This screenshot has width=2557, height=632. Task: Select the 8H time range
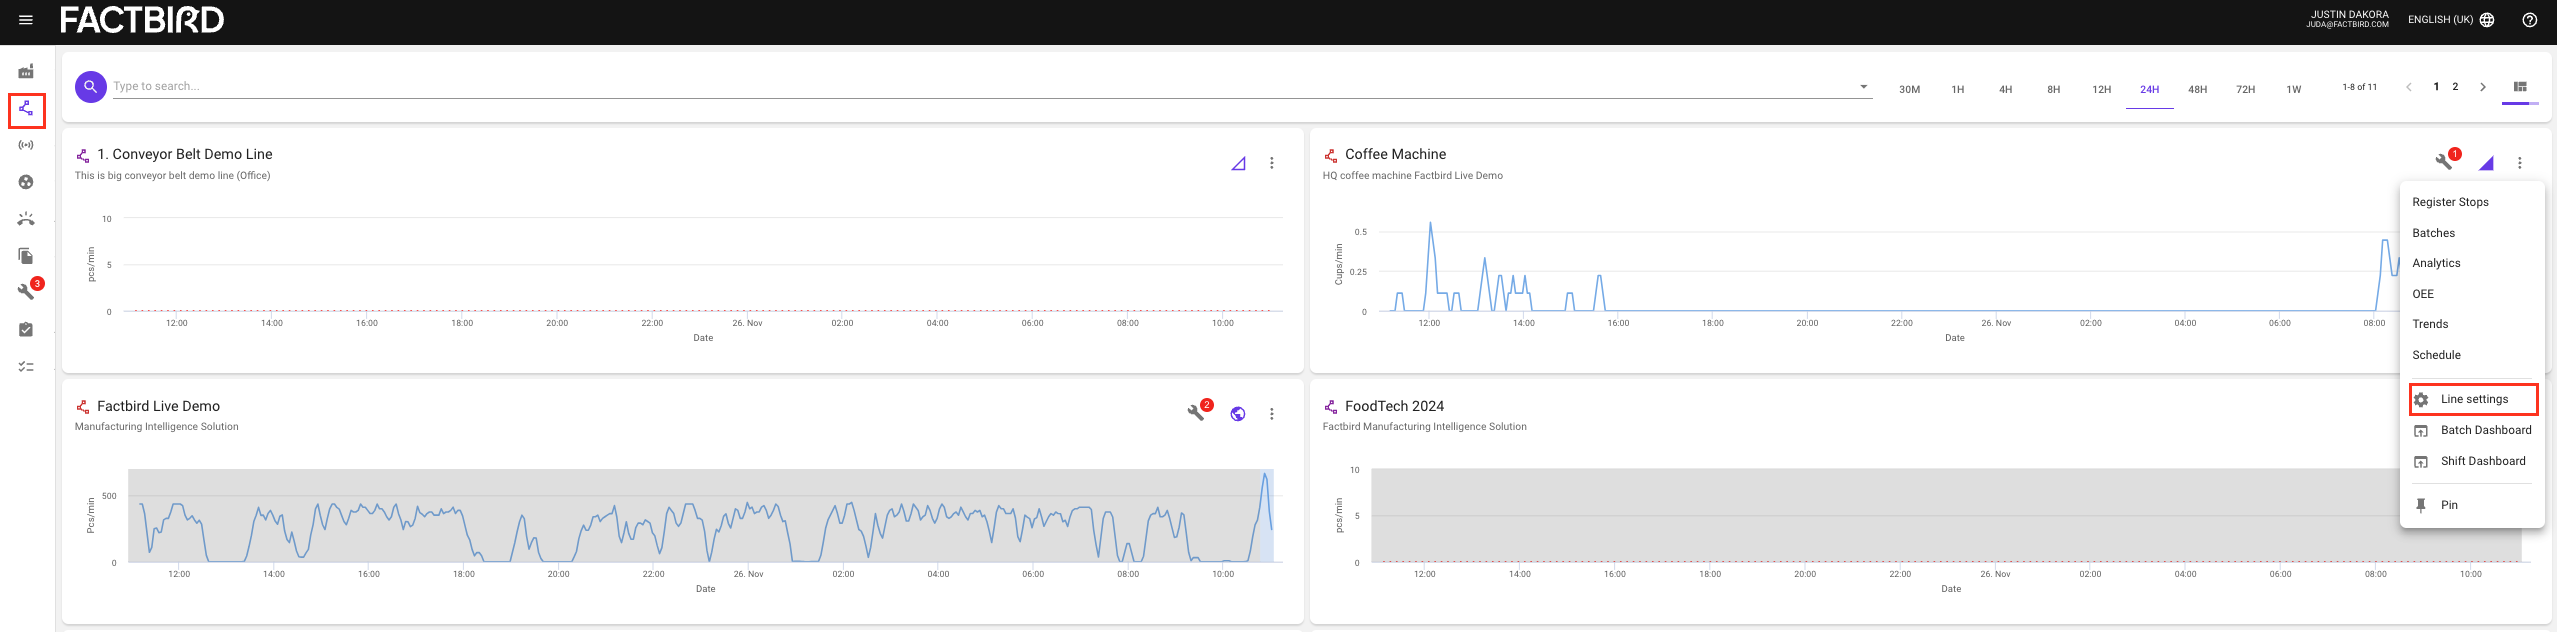pos(2053,89)
